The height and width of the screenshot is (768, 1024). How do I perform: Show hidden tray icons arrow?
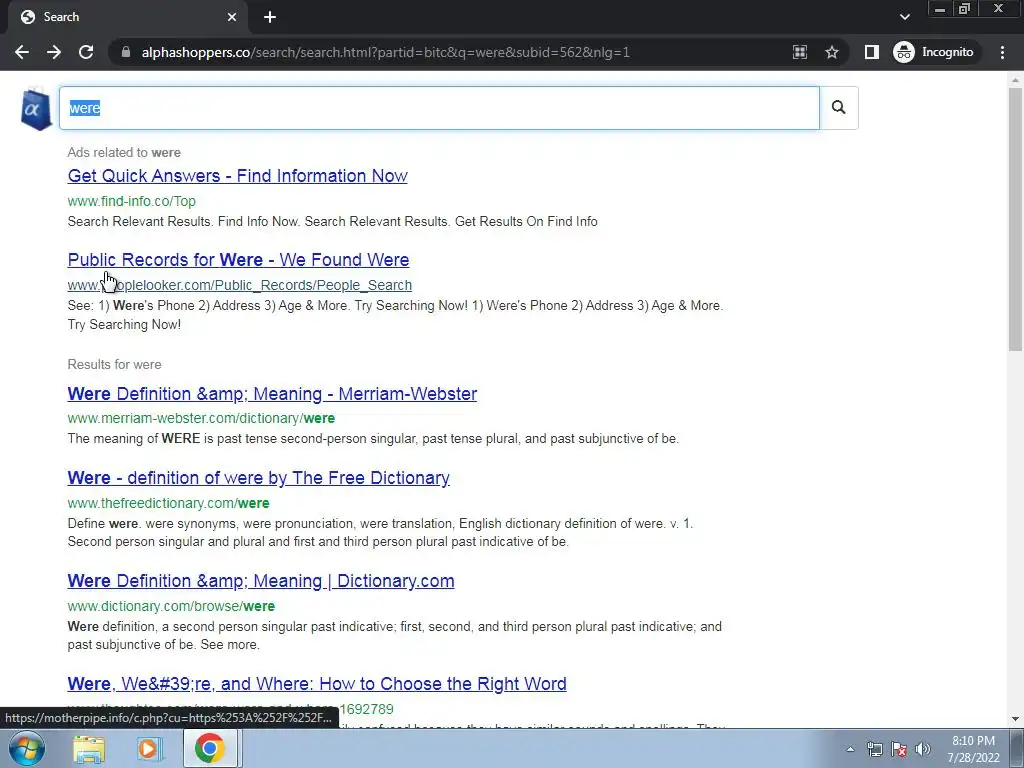pos(850,749)
